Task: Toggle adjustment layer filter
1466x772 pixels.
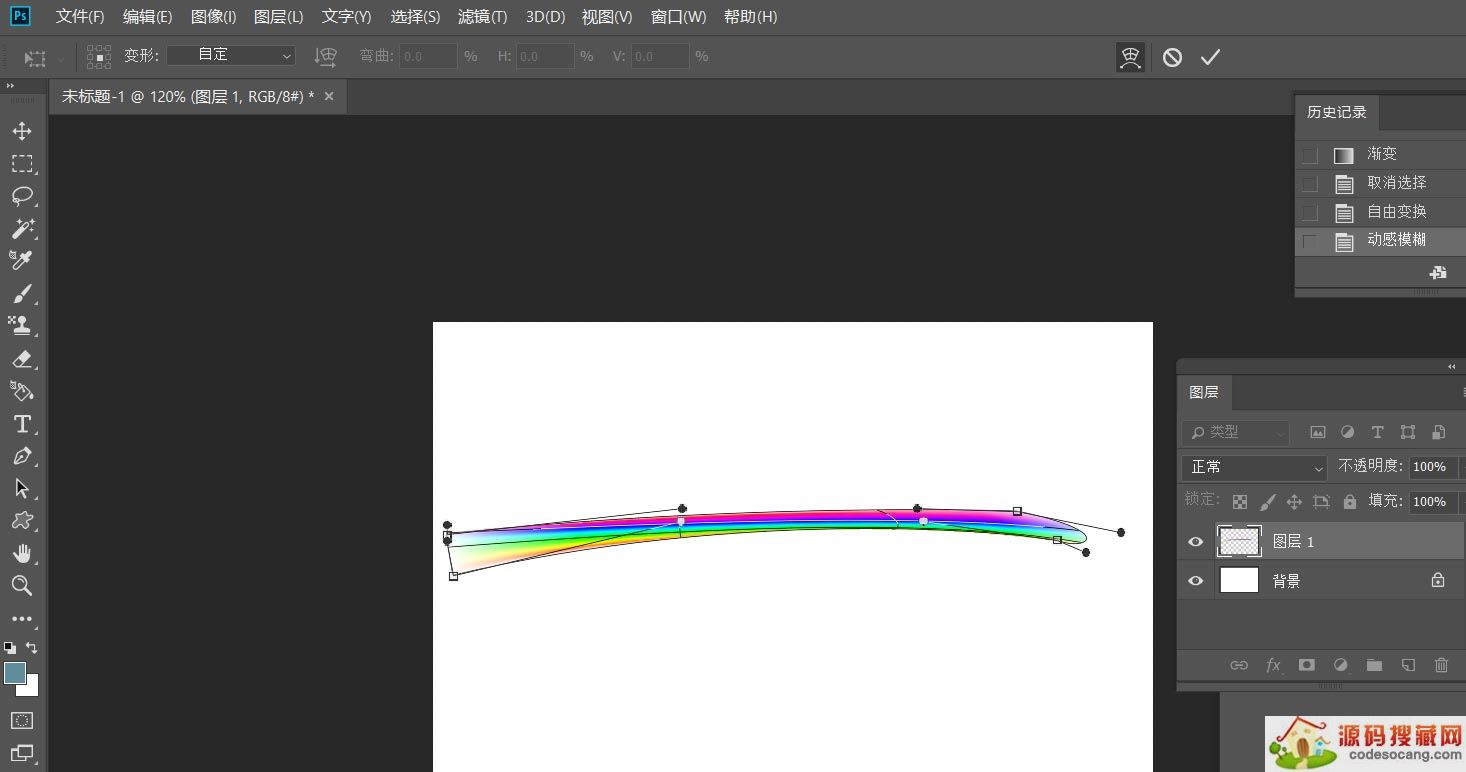Action: click(1347, 432)
